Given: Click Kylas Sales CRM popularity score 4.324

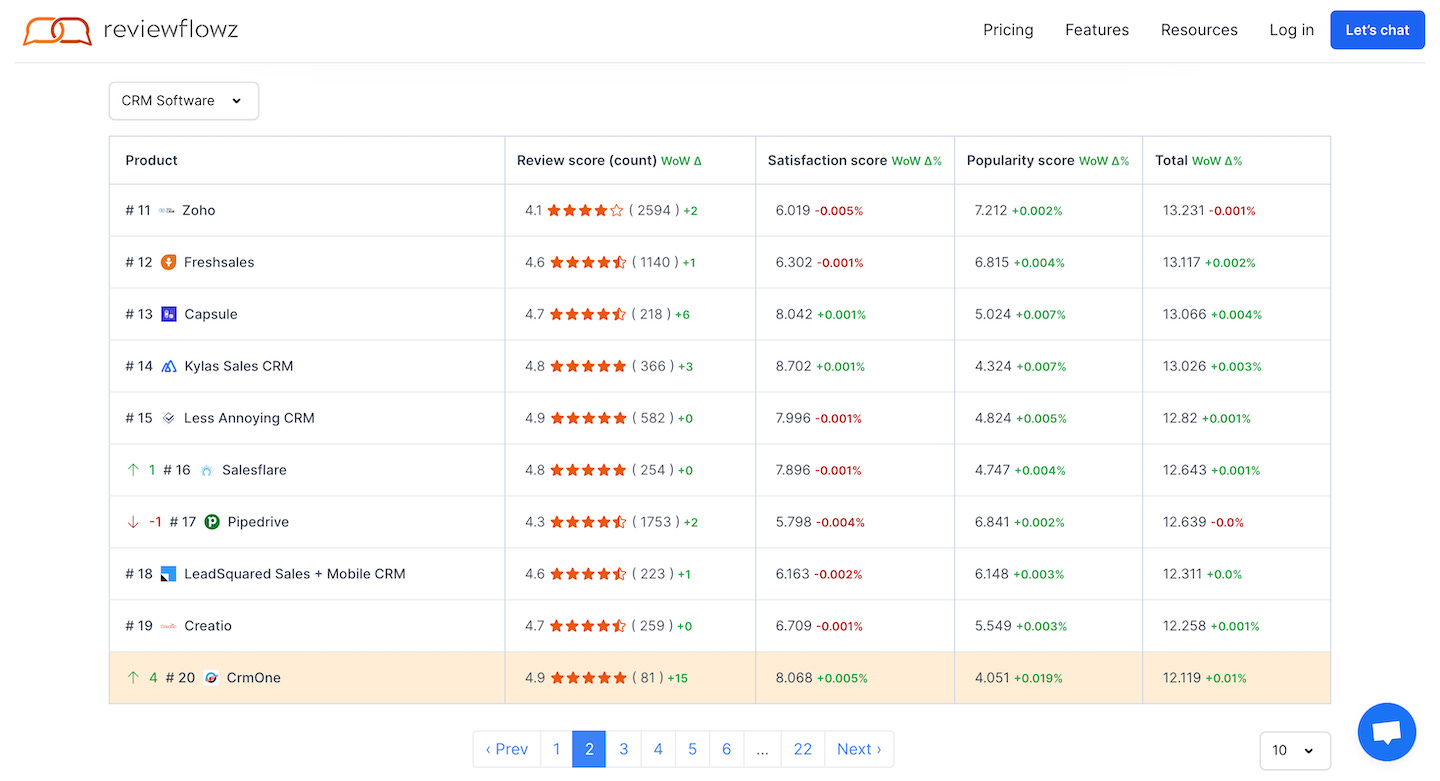Looking at the screenshot, I should tap(993, 366).
